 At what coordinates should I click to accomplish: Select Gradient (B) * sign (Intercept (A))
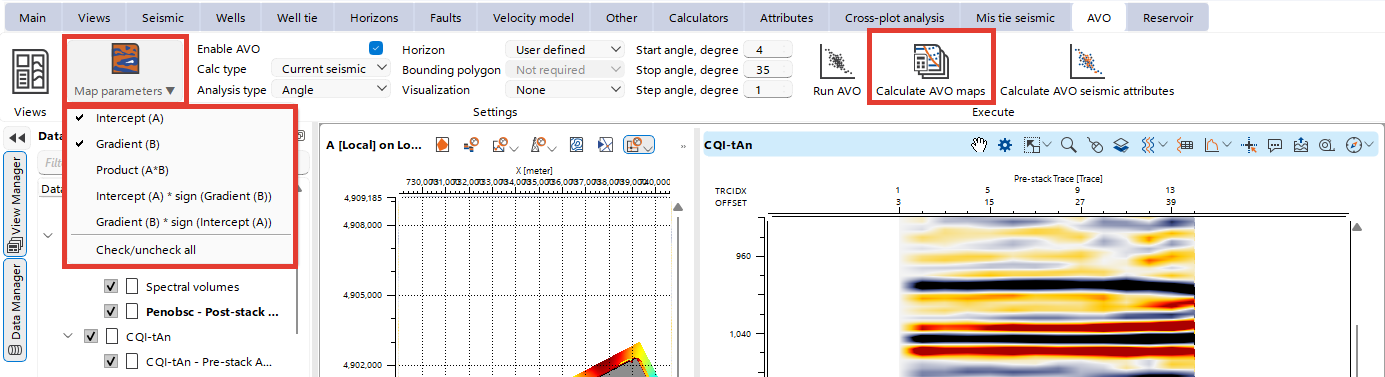[180, 222]
